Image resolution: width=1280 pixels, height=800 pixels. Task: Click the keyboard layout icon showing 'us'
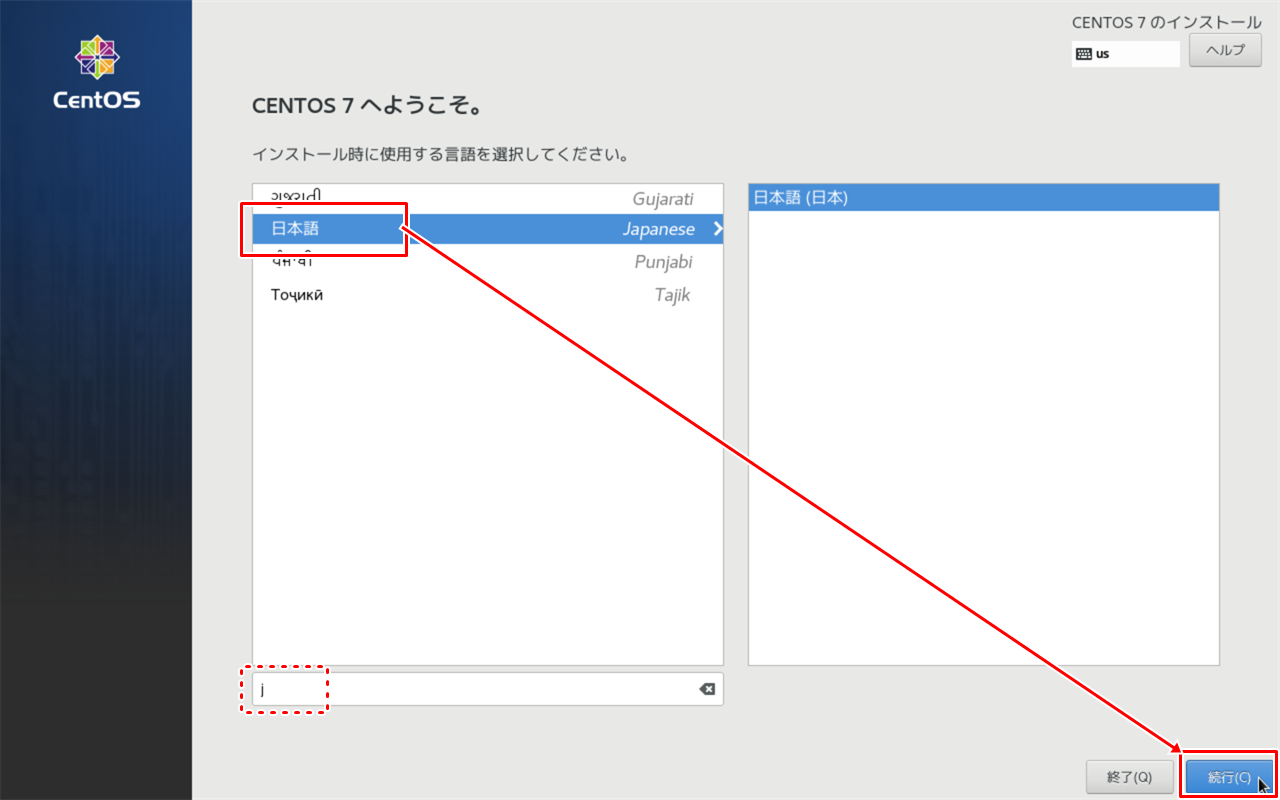pos(1125,53)
